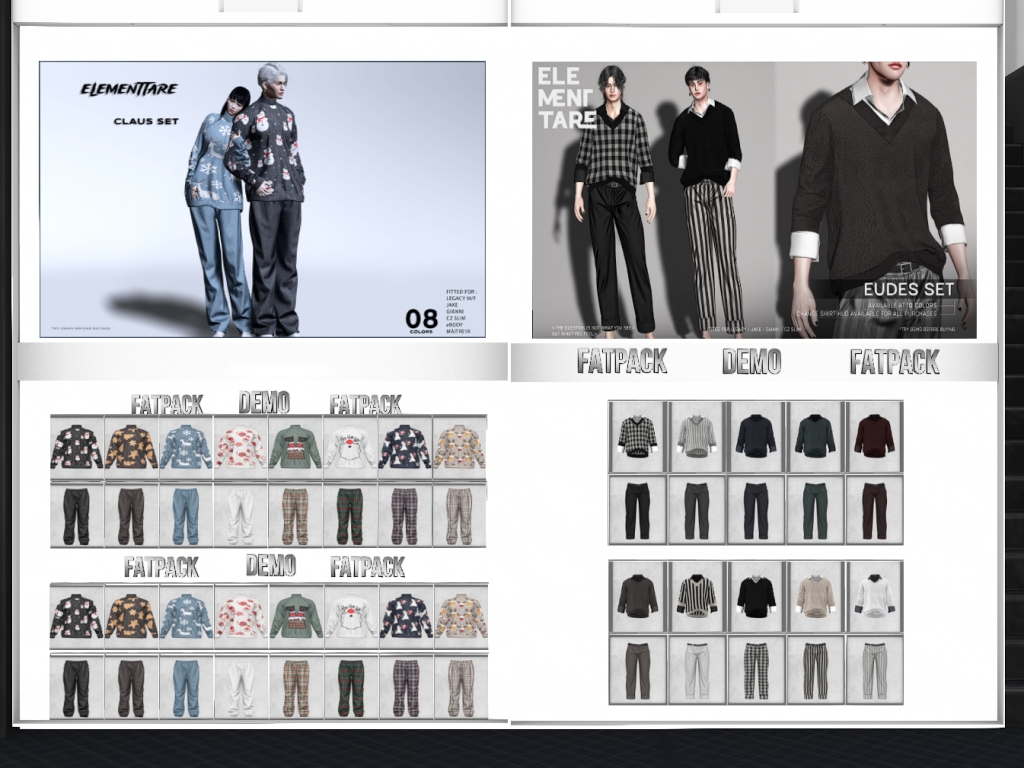Pick the dark green Eudes sweater
Screen dimensions: 1024x768
[x=815, y=436]
